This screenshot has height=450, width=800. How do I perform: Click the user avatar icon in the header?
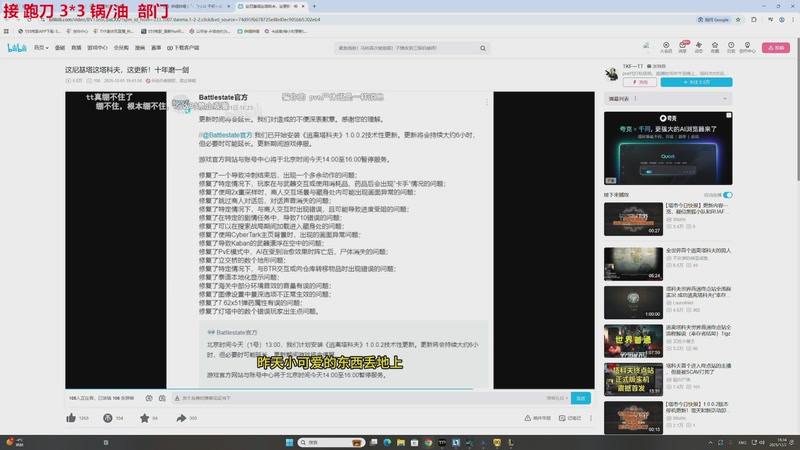click(x=646, y=47)
